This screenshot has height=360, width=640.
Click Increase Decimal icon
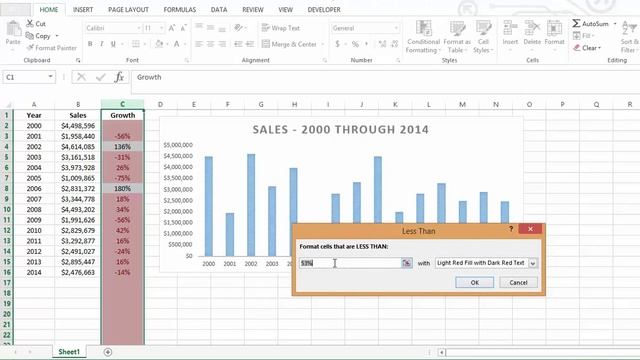pos(382,44)
